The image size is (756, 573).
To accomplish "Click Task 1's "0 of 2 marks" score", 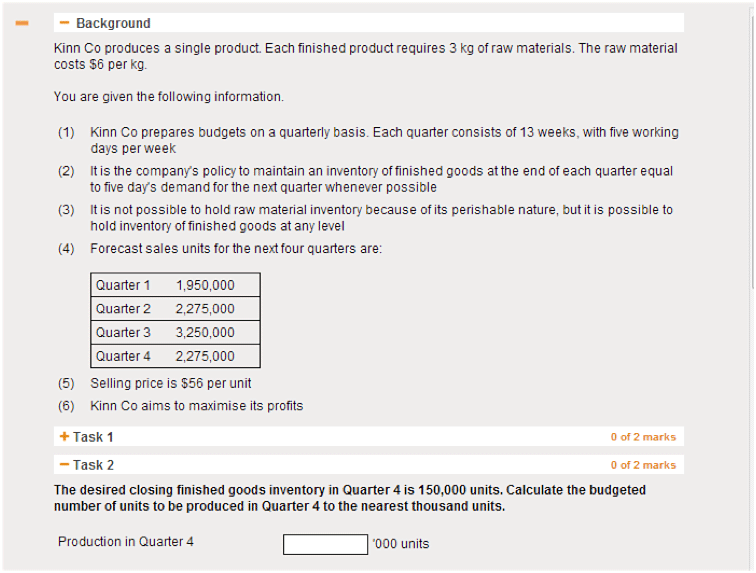I will [643, 437].
